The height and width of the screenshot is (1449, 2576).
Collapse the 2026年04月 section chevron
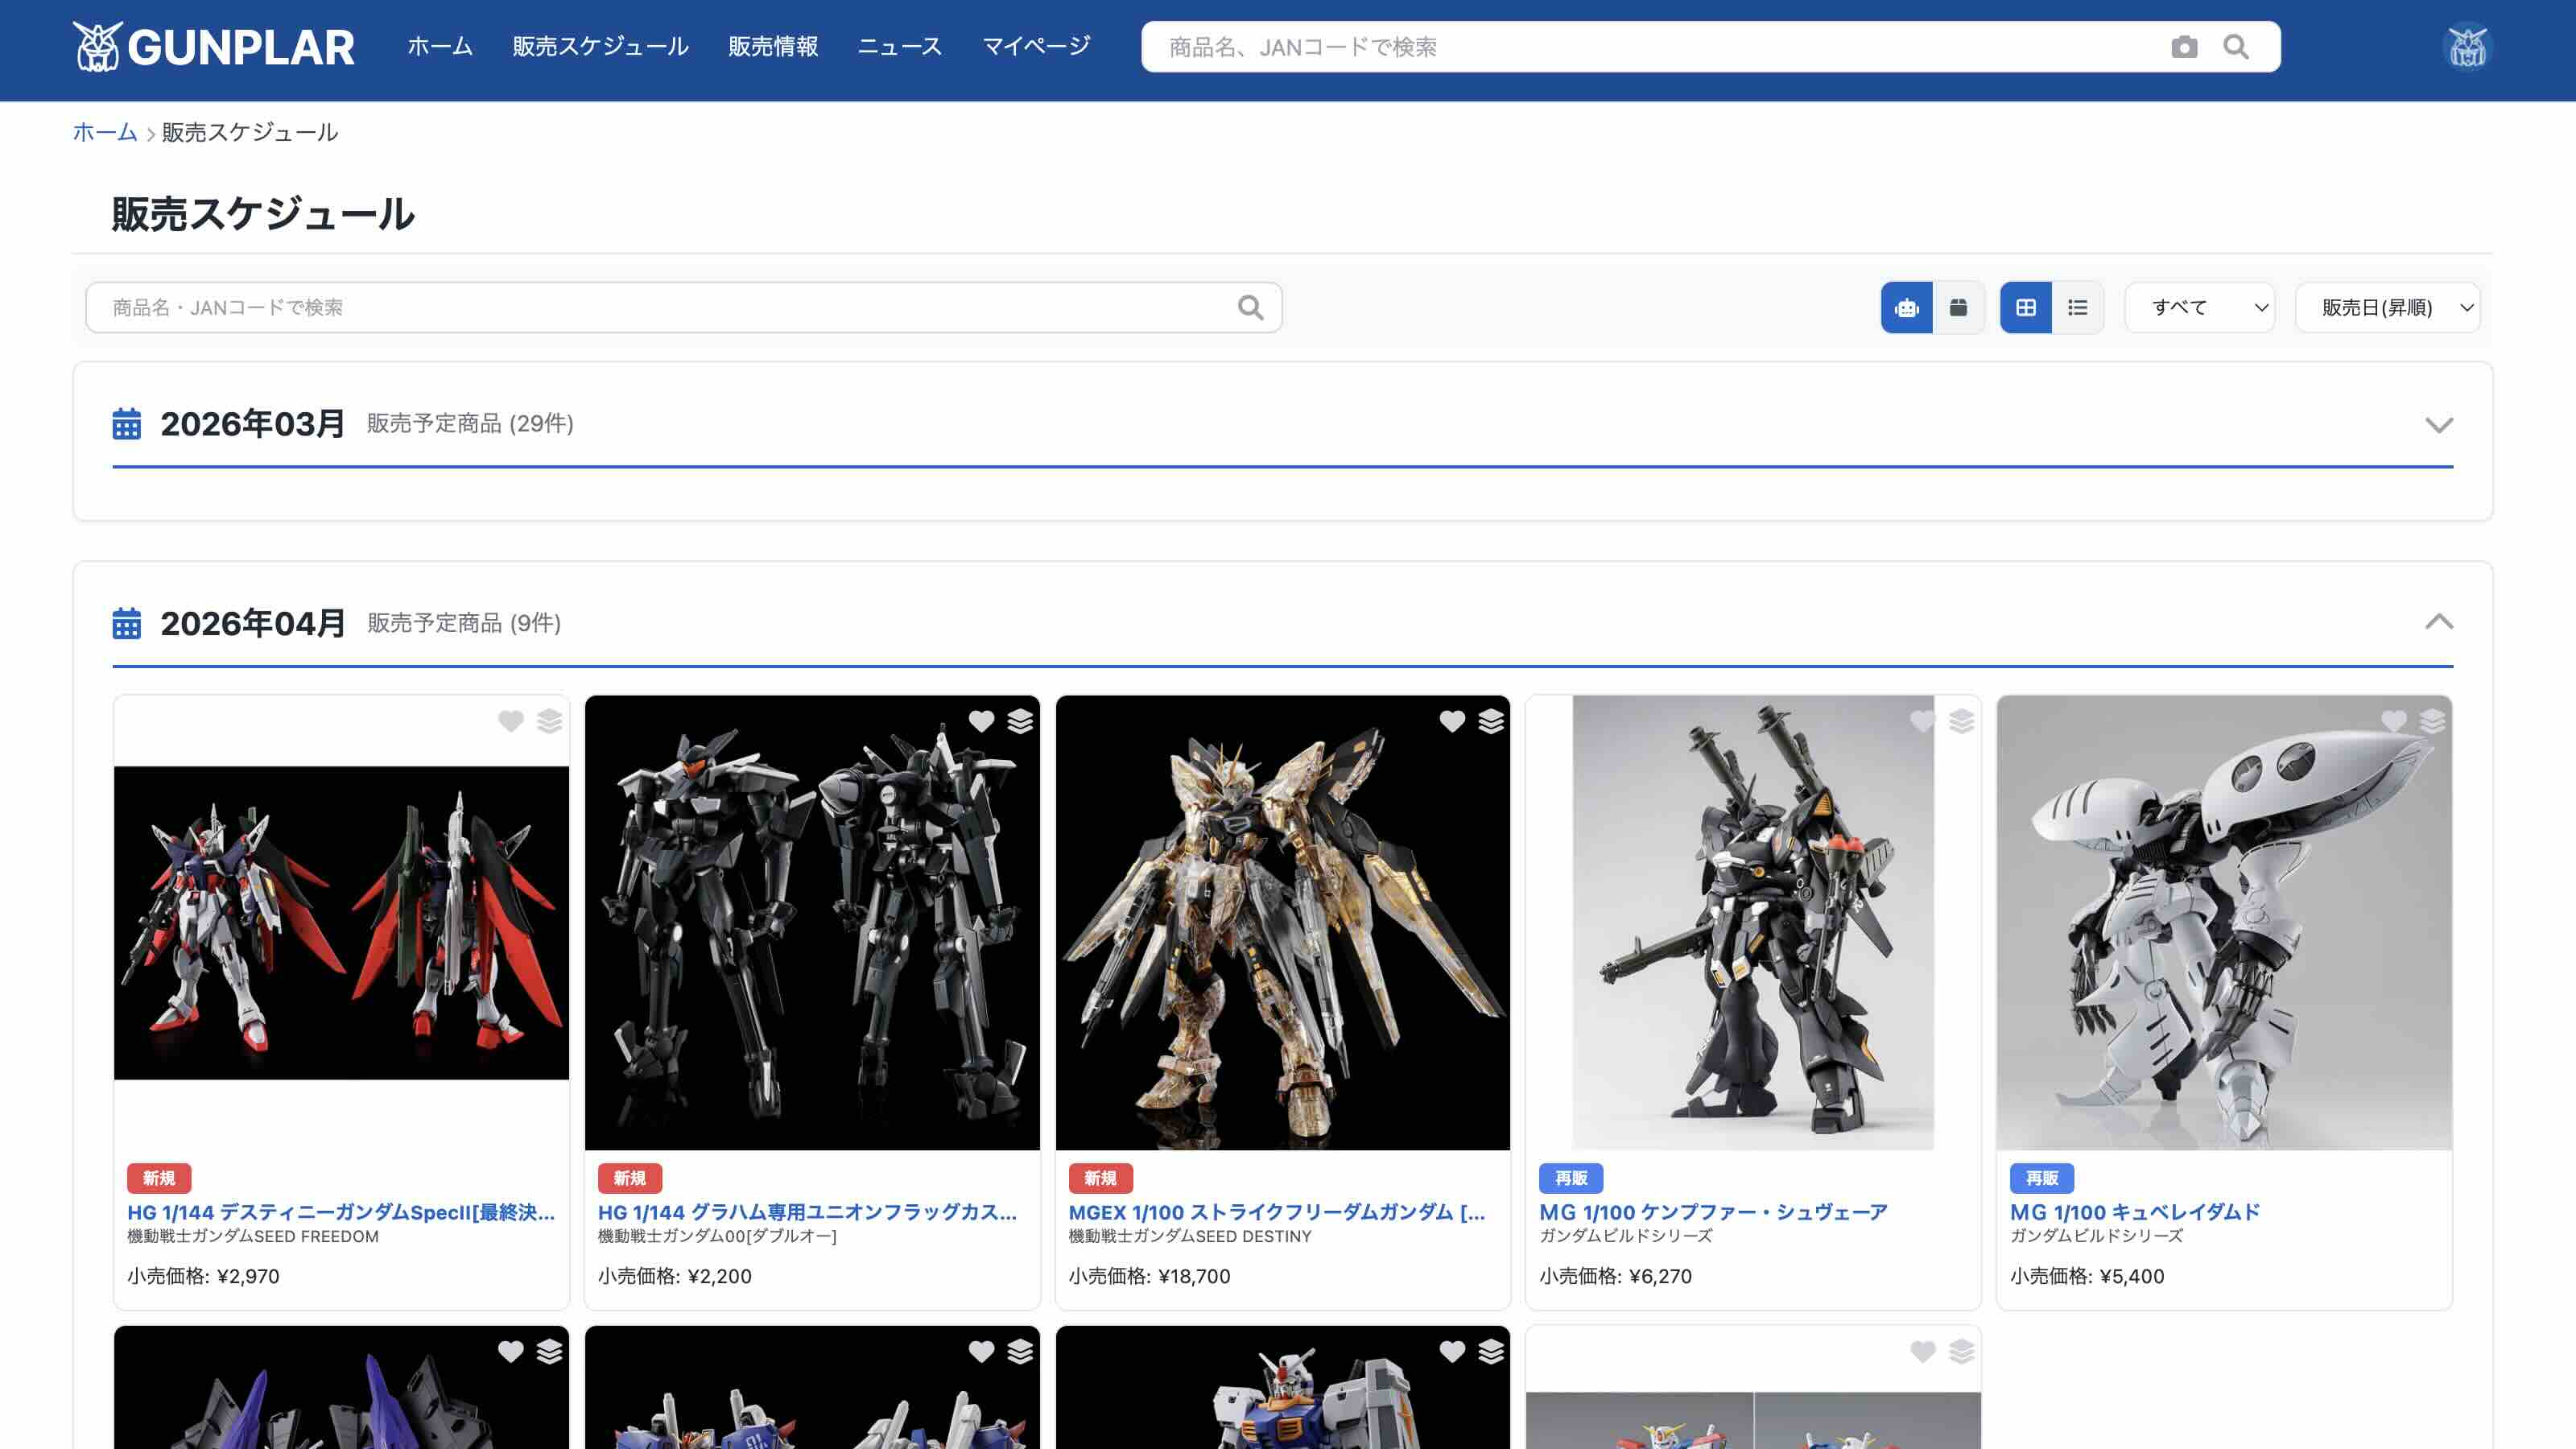tap(2439, 622)
